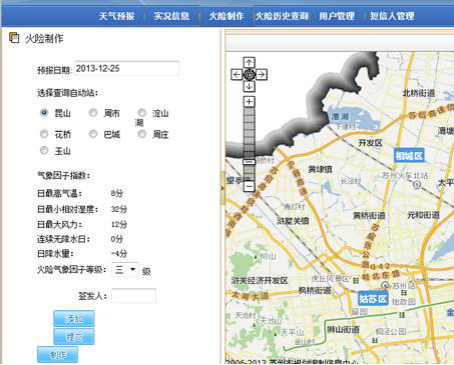Open the 火险气象因子等级 dropdown
Viewport: 454px width, 365px height.
click(125, 269)
